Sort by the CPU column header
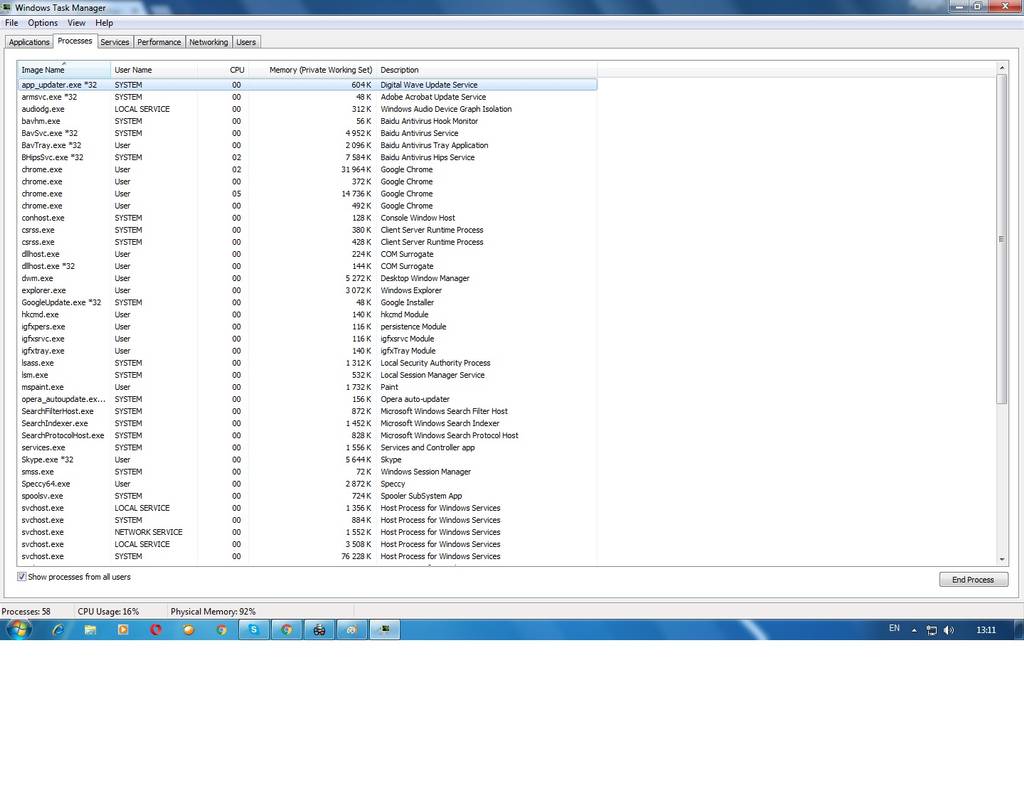The image size is (1024, 792). [223, 70]
